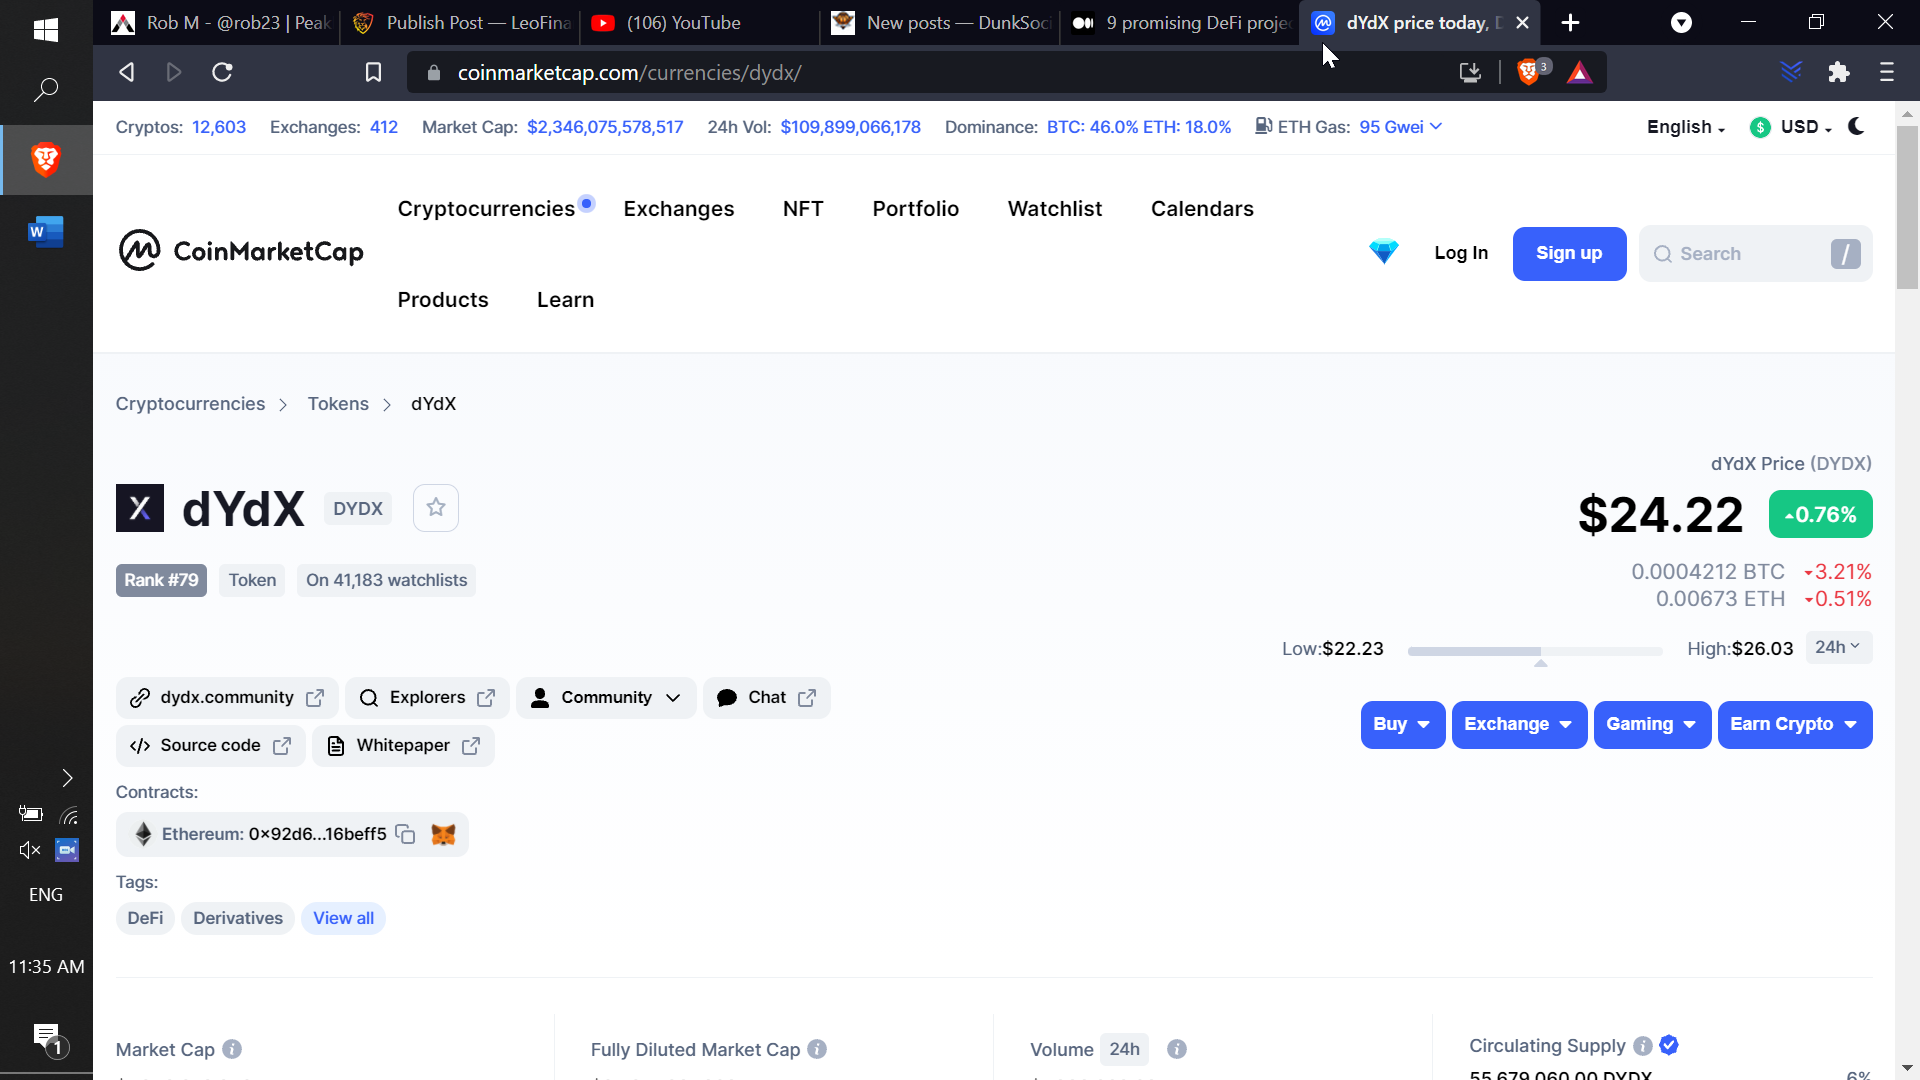
Task: Expand the Gaming dropdown button
Action: click(1652, 724)
